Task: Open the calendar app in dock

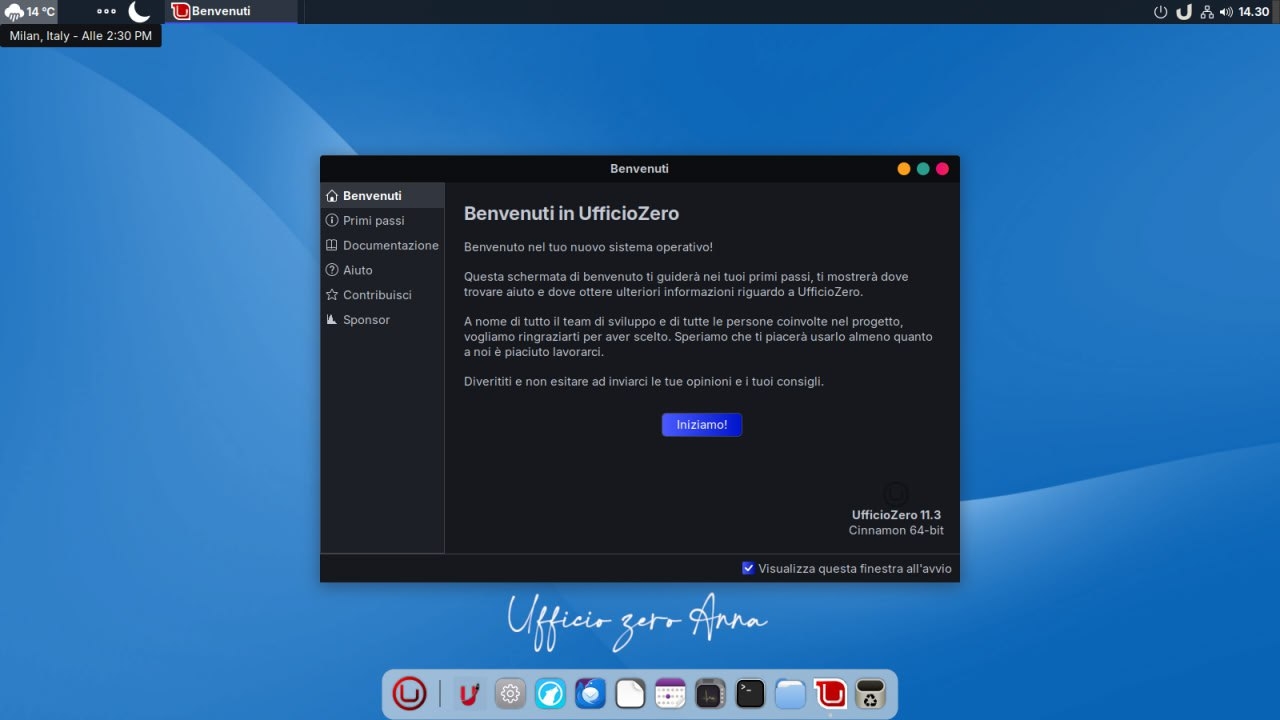Action: (670, 693)
